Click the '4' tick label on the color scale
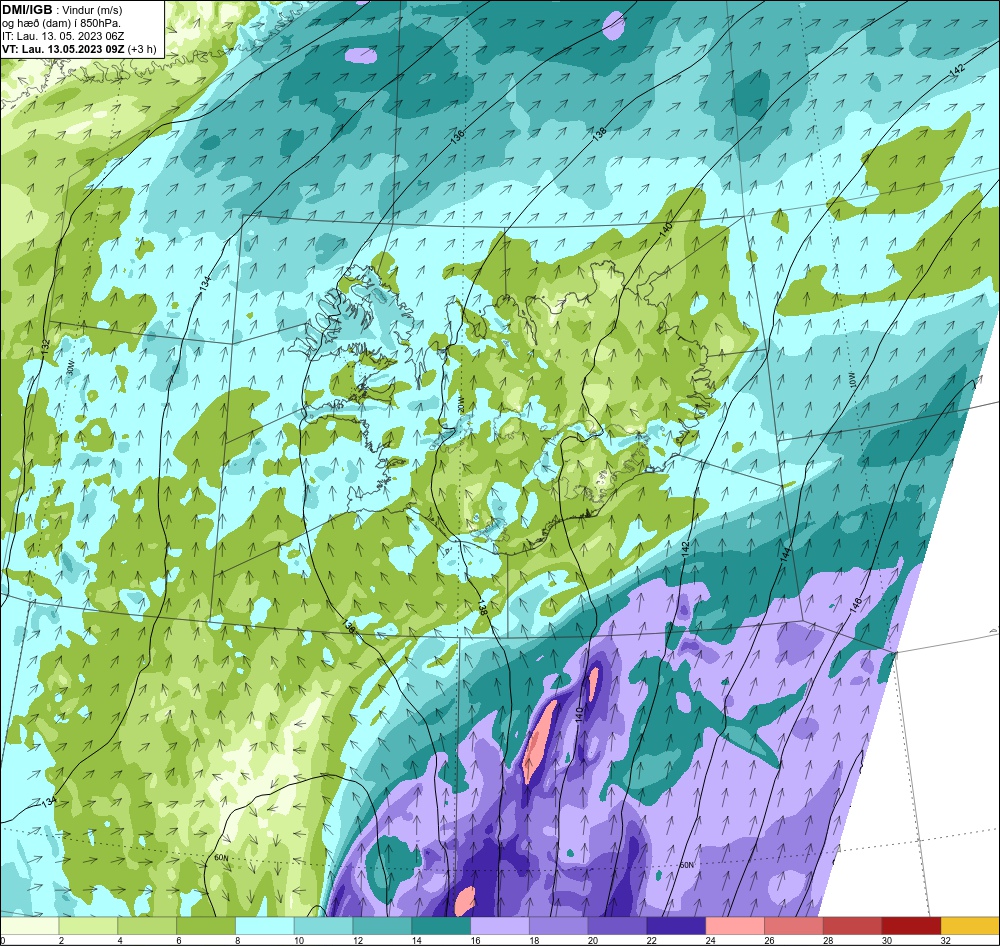Screen dimensions: 1000x946 120,940
